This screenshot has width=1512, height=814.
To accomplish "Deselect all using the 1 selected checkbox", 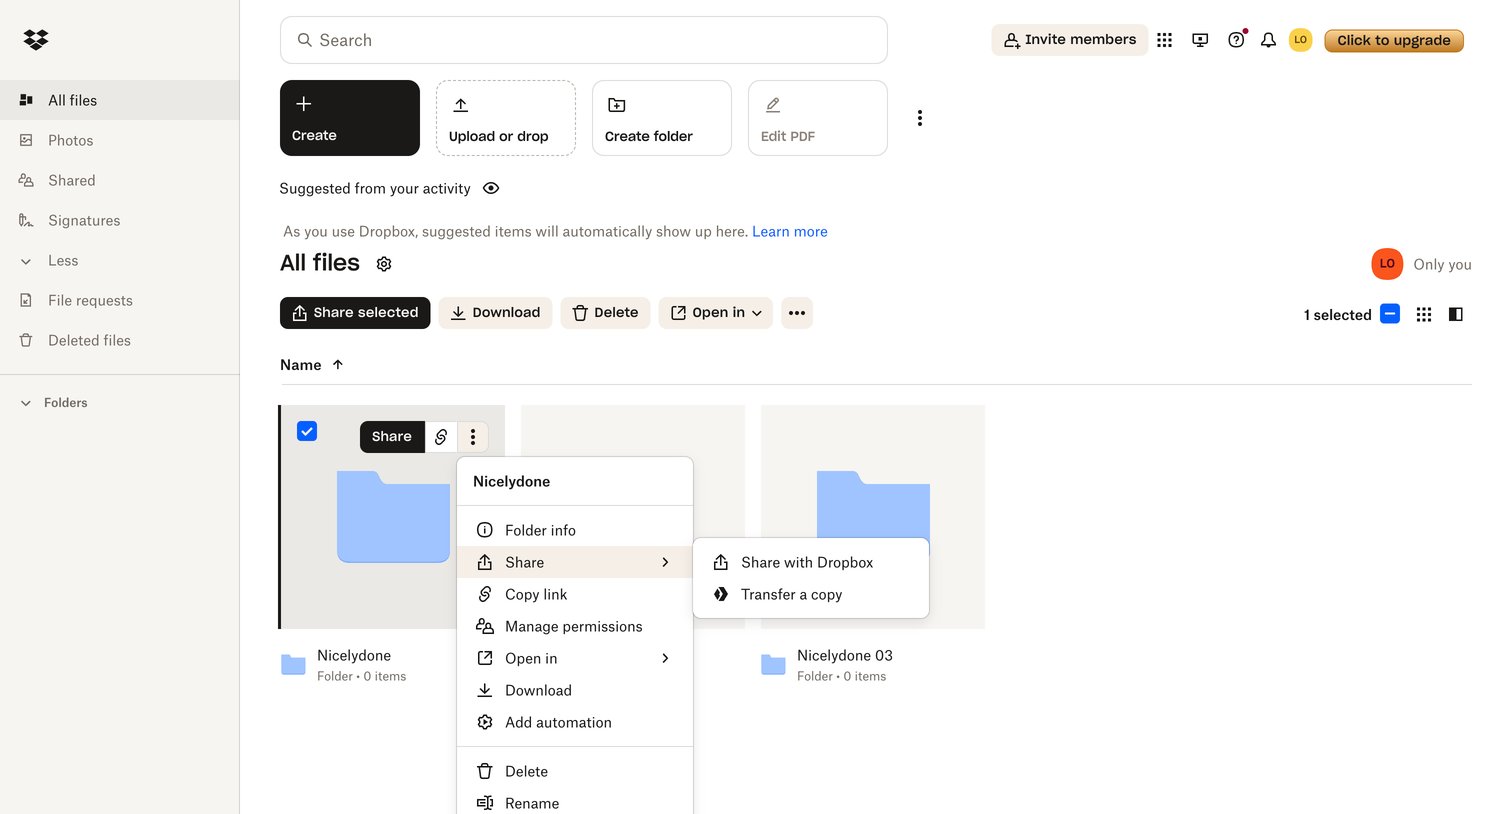I will coord(1390,314).
